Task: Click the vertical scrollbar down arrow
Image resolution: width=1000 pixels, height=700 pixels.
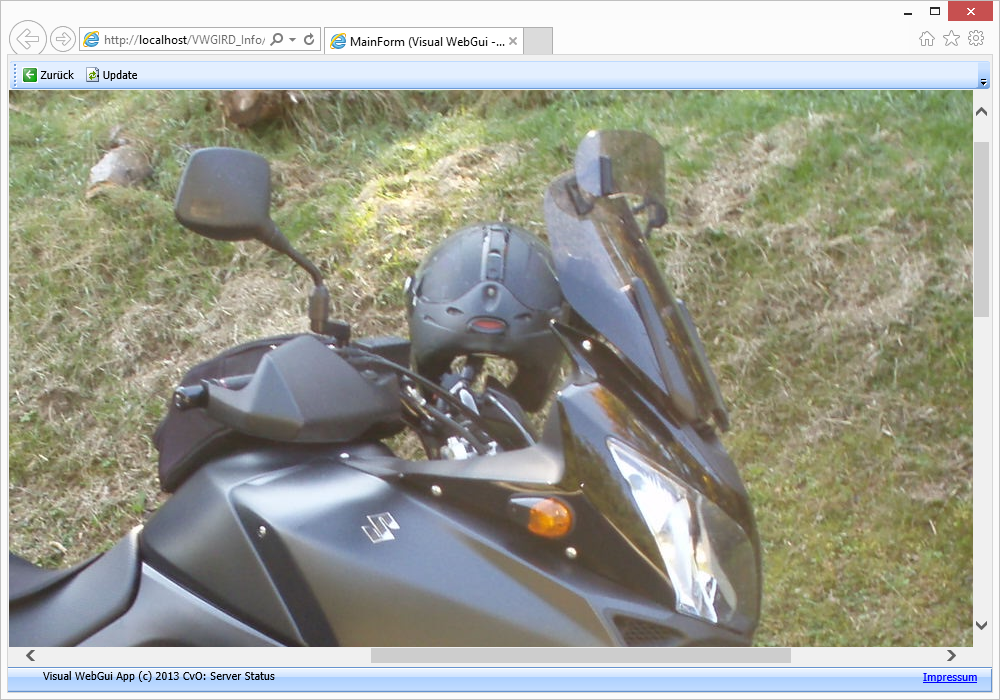Action: (982, 625)
